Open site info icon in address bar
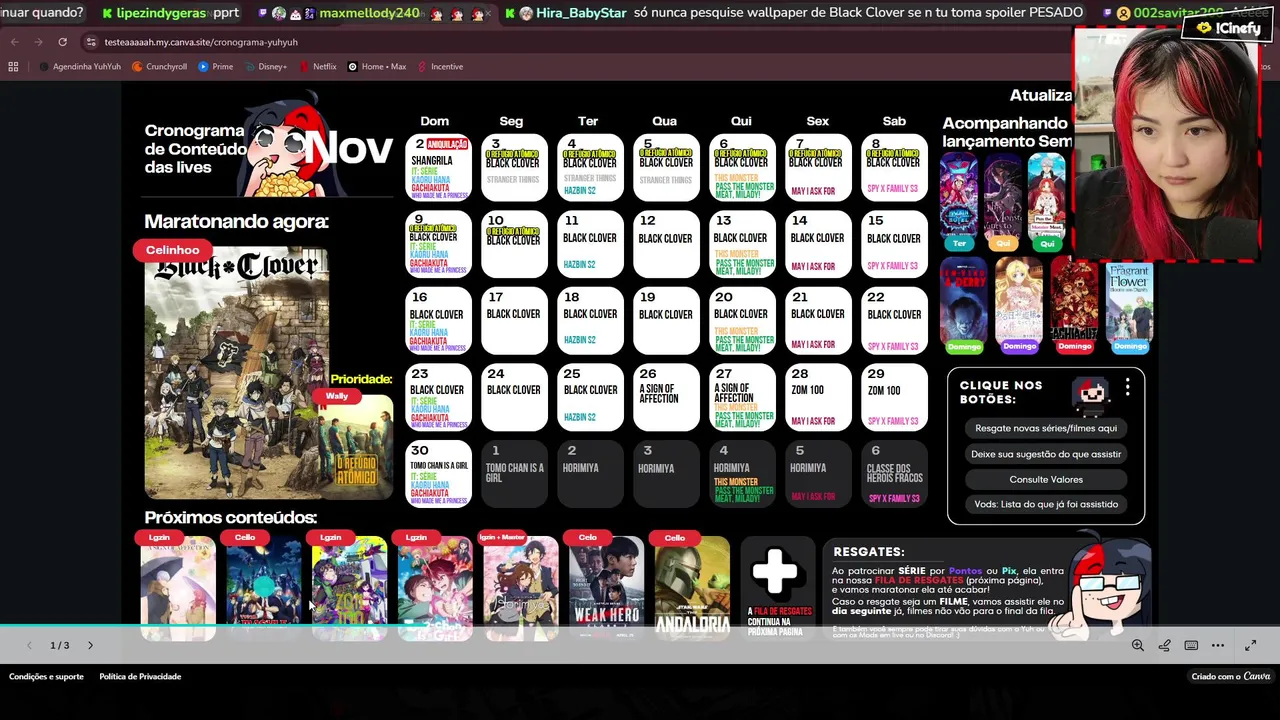Viewport: 1280px width, 720px height. click(91, 42)
